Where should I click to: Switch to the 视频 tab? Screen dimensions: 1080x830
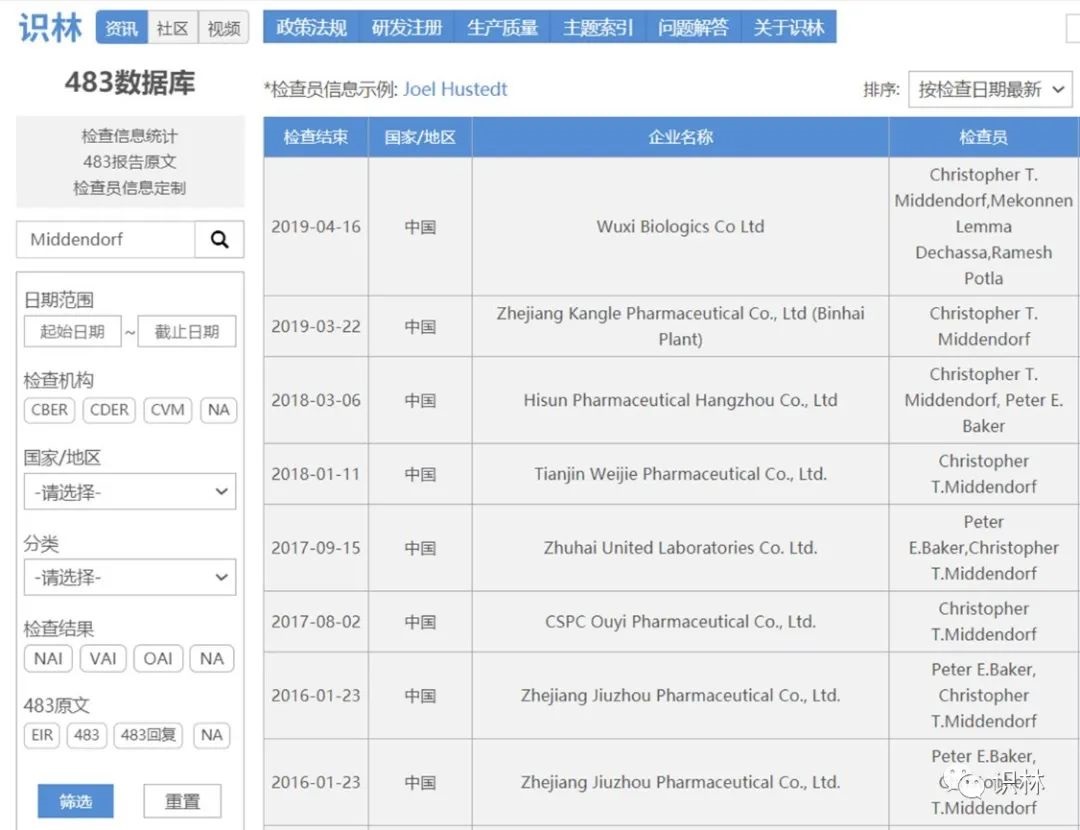(x=223, y=29)
